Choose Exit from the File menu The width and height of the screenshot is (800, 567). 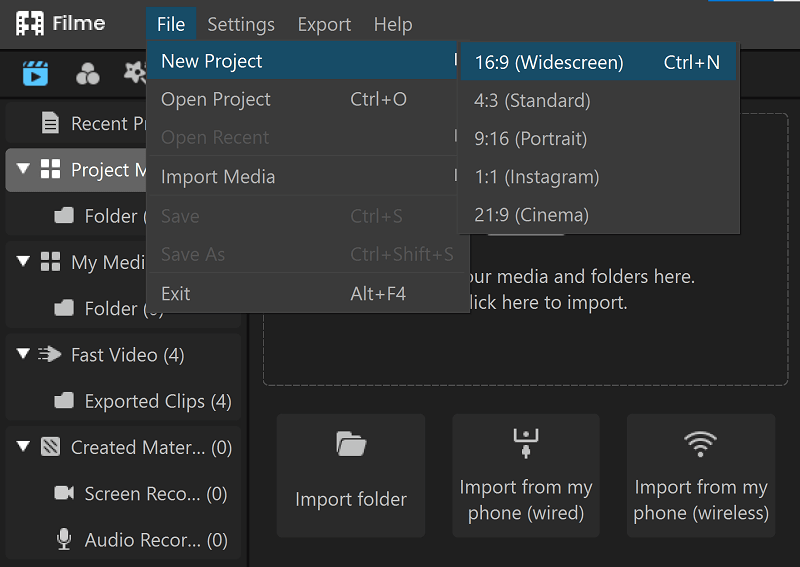coord(308,293)
